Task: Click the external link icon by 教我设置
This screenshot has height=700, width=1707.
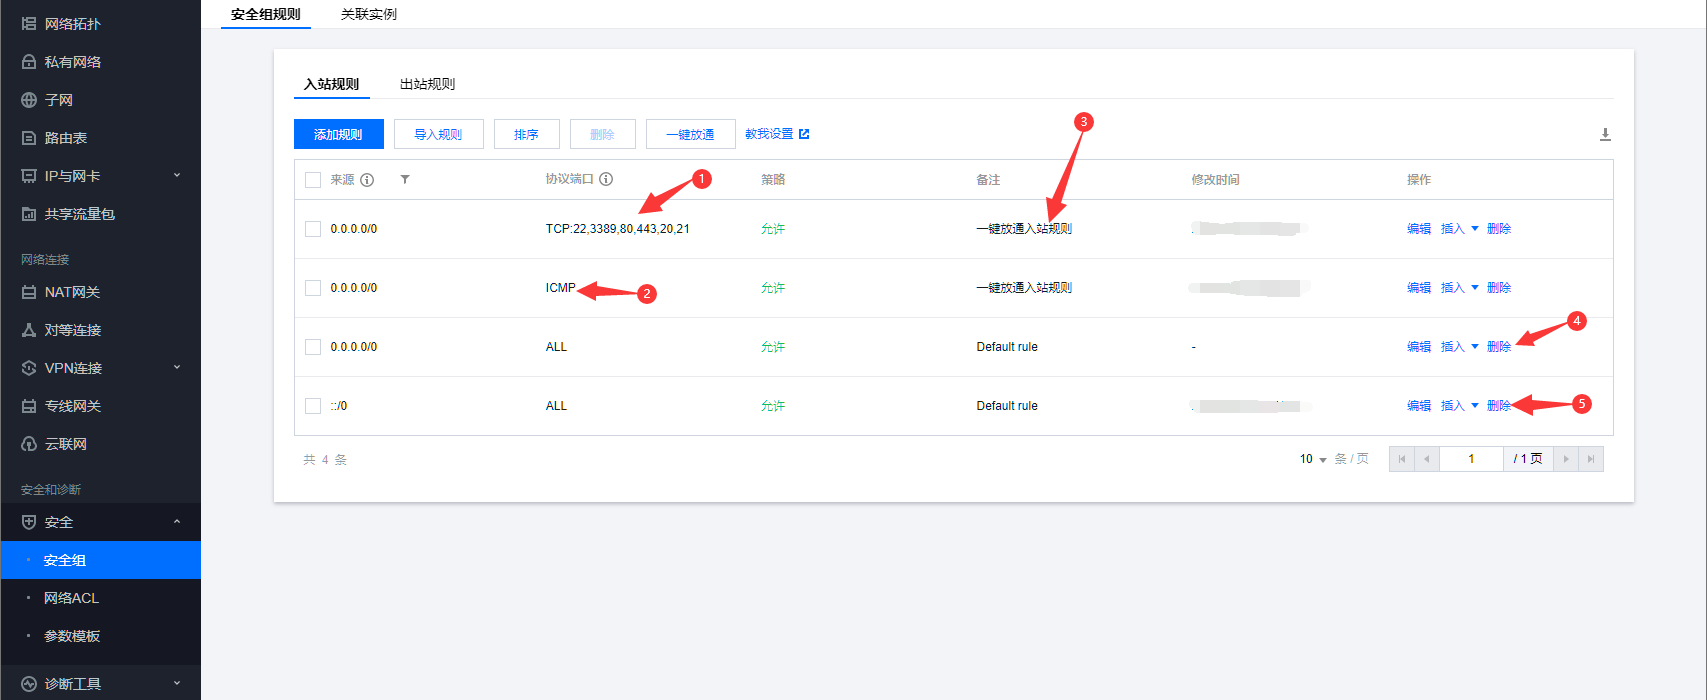Action: coord(804,134)
